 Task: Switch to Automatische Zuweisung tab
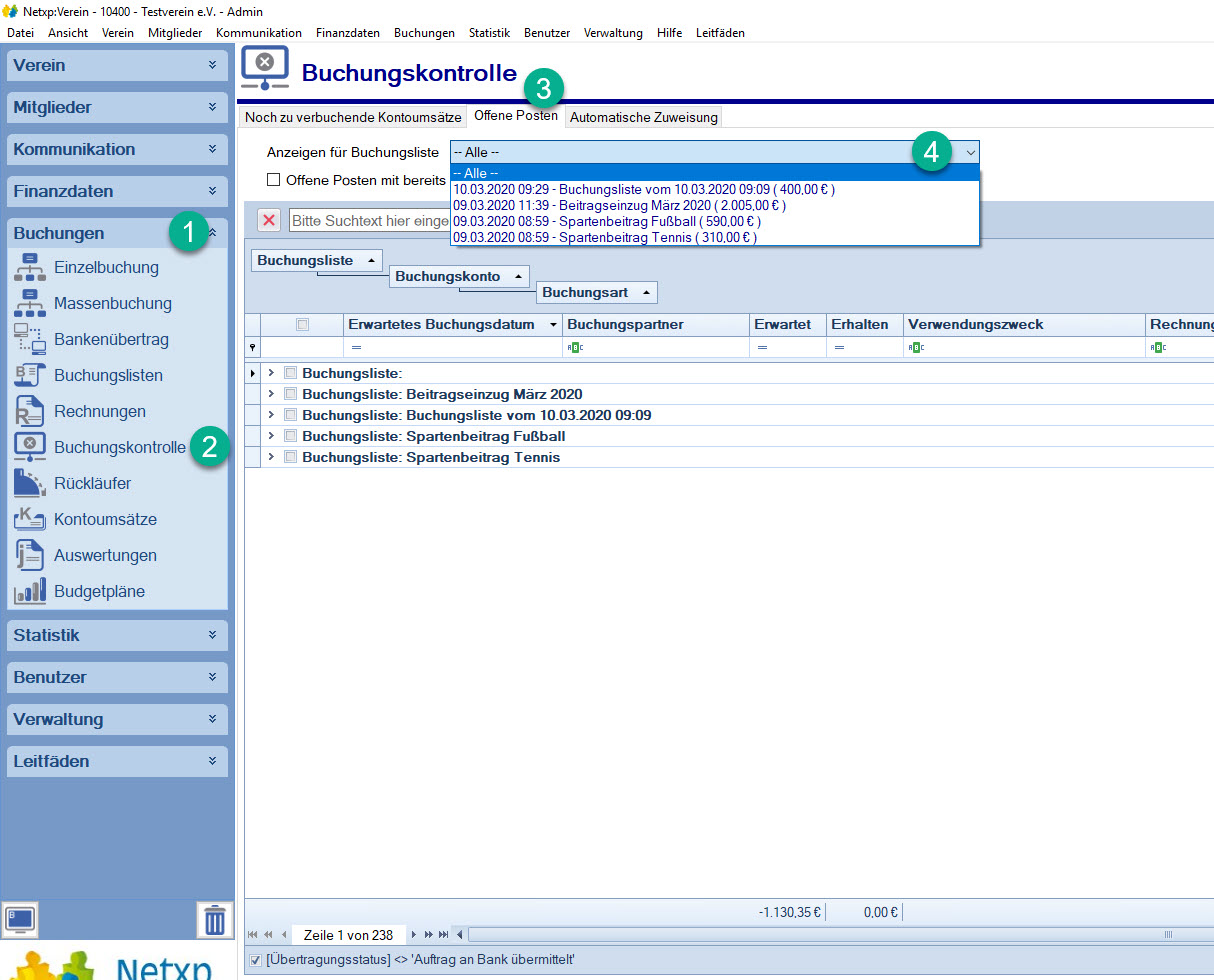[x=643, y=117]
